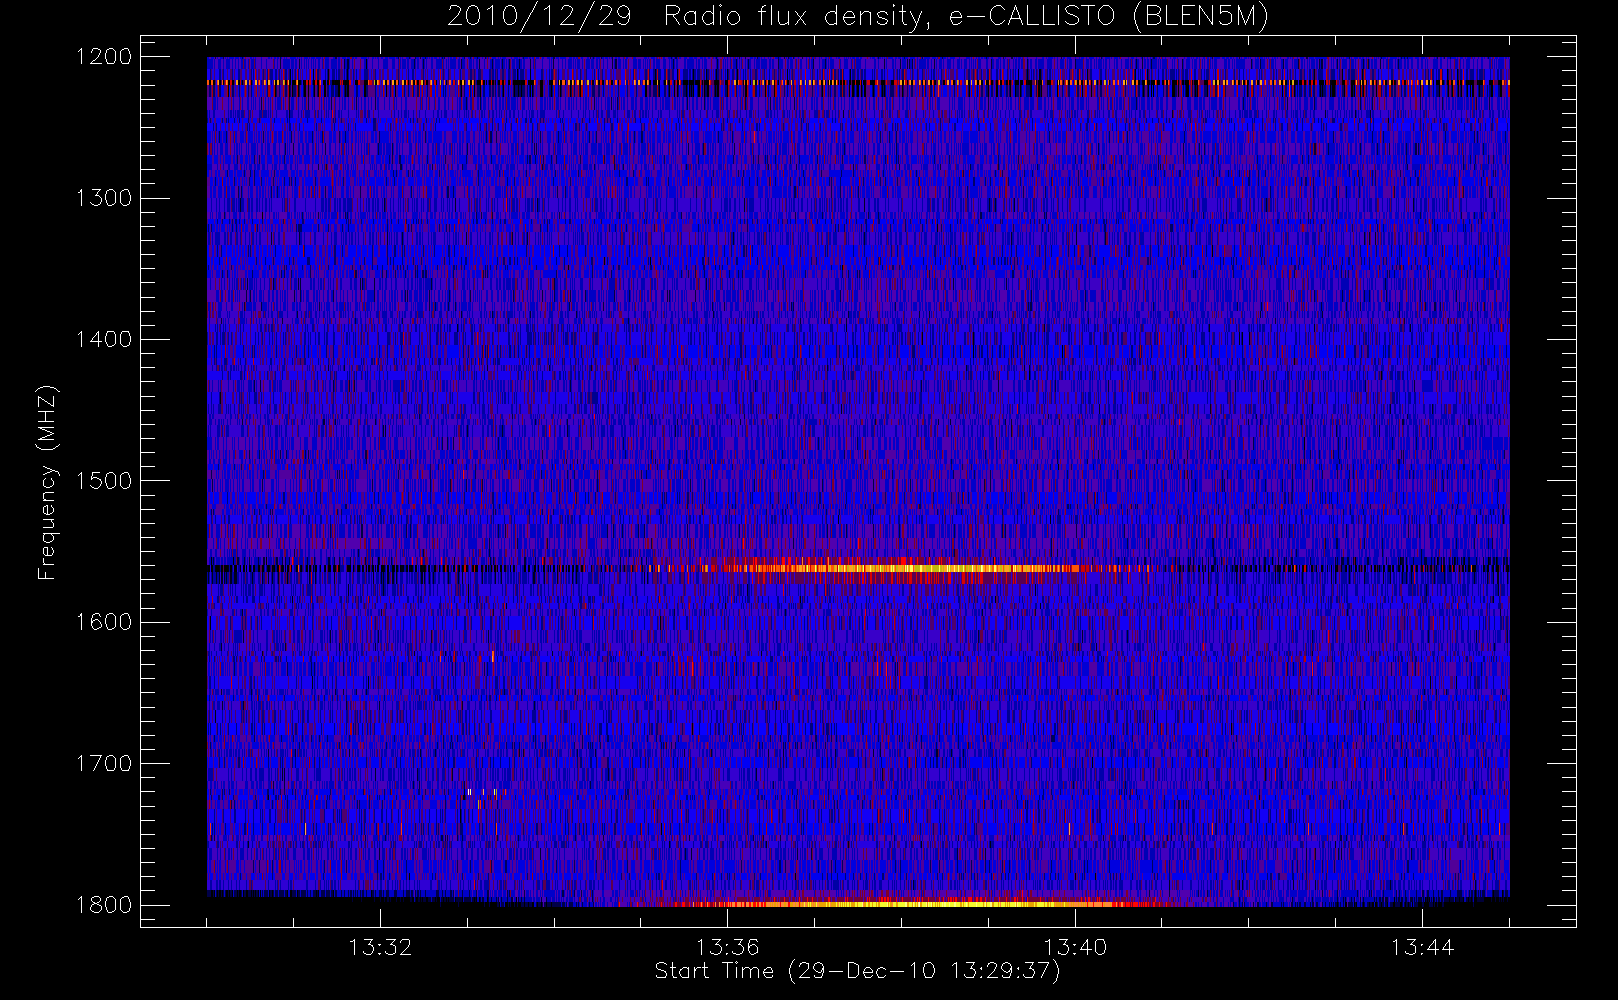
Task: Click the 1200 frequency tick label
Action: tap(104, 57)
